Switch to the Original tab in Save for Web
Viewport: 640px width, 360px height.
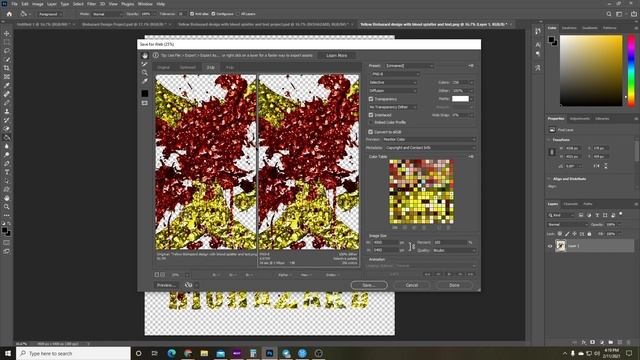click(x=163, y=67)
